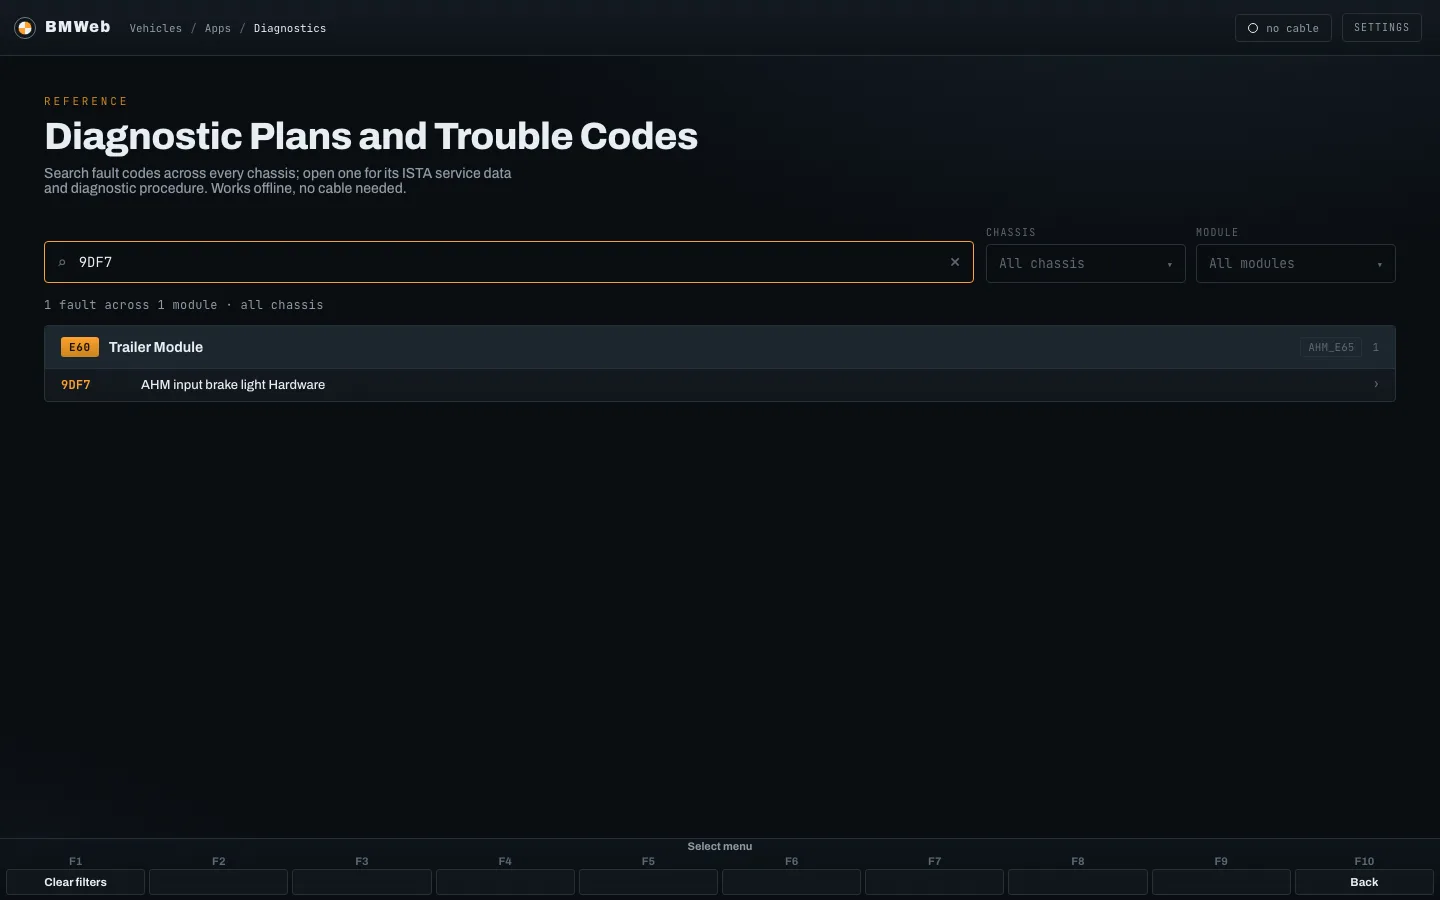Click the empty F7 function key
The width and height of the screenshot is (1440, 900).
coord(935,882)
